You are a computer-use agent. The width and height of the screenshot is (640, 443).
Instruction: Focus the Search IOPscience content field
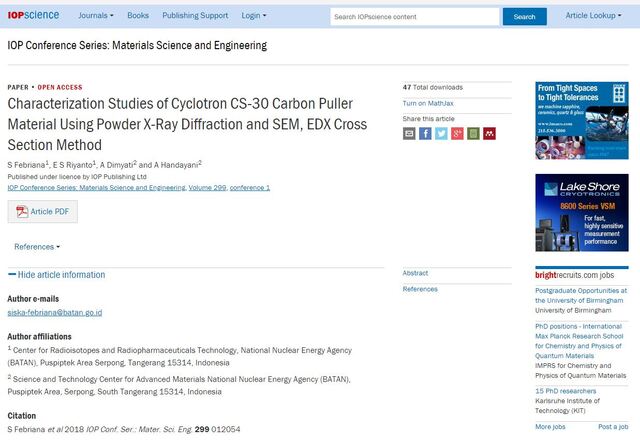[414, 17]
